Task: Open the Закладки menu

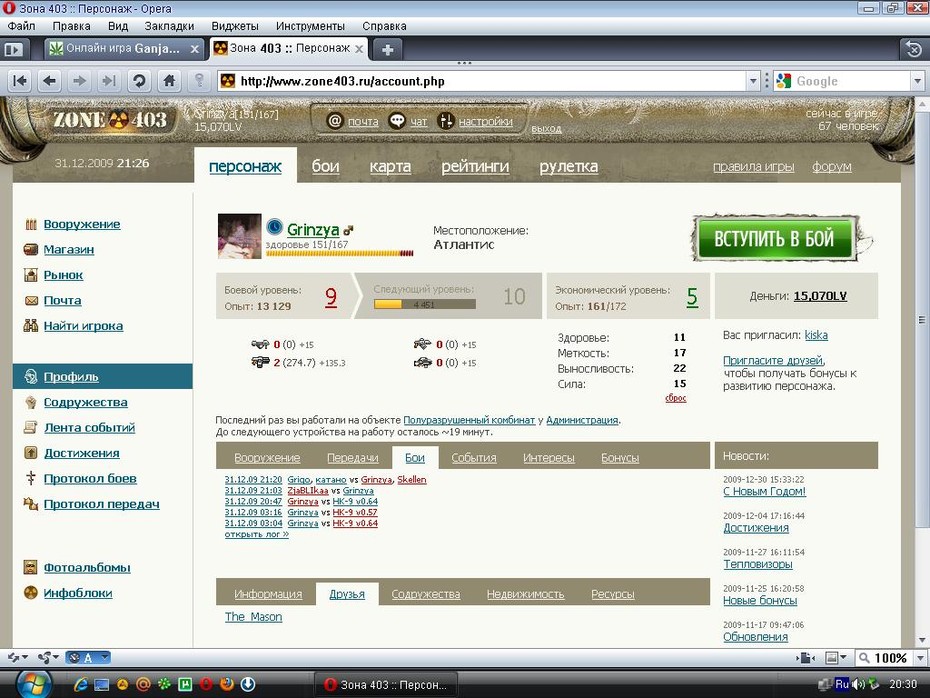Action: (x=169, y=26)
